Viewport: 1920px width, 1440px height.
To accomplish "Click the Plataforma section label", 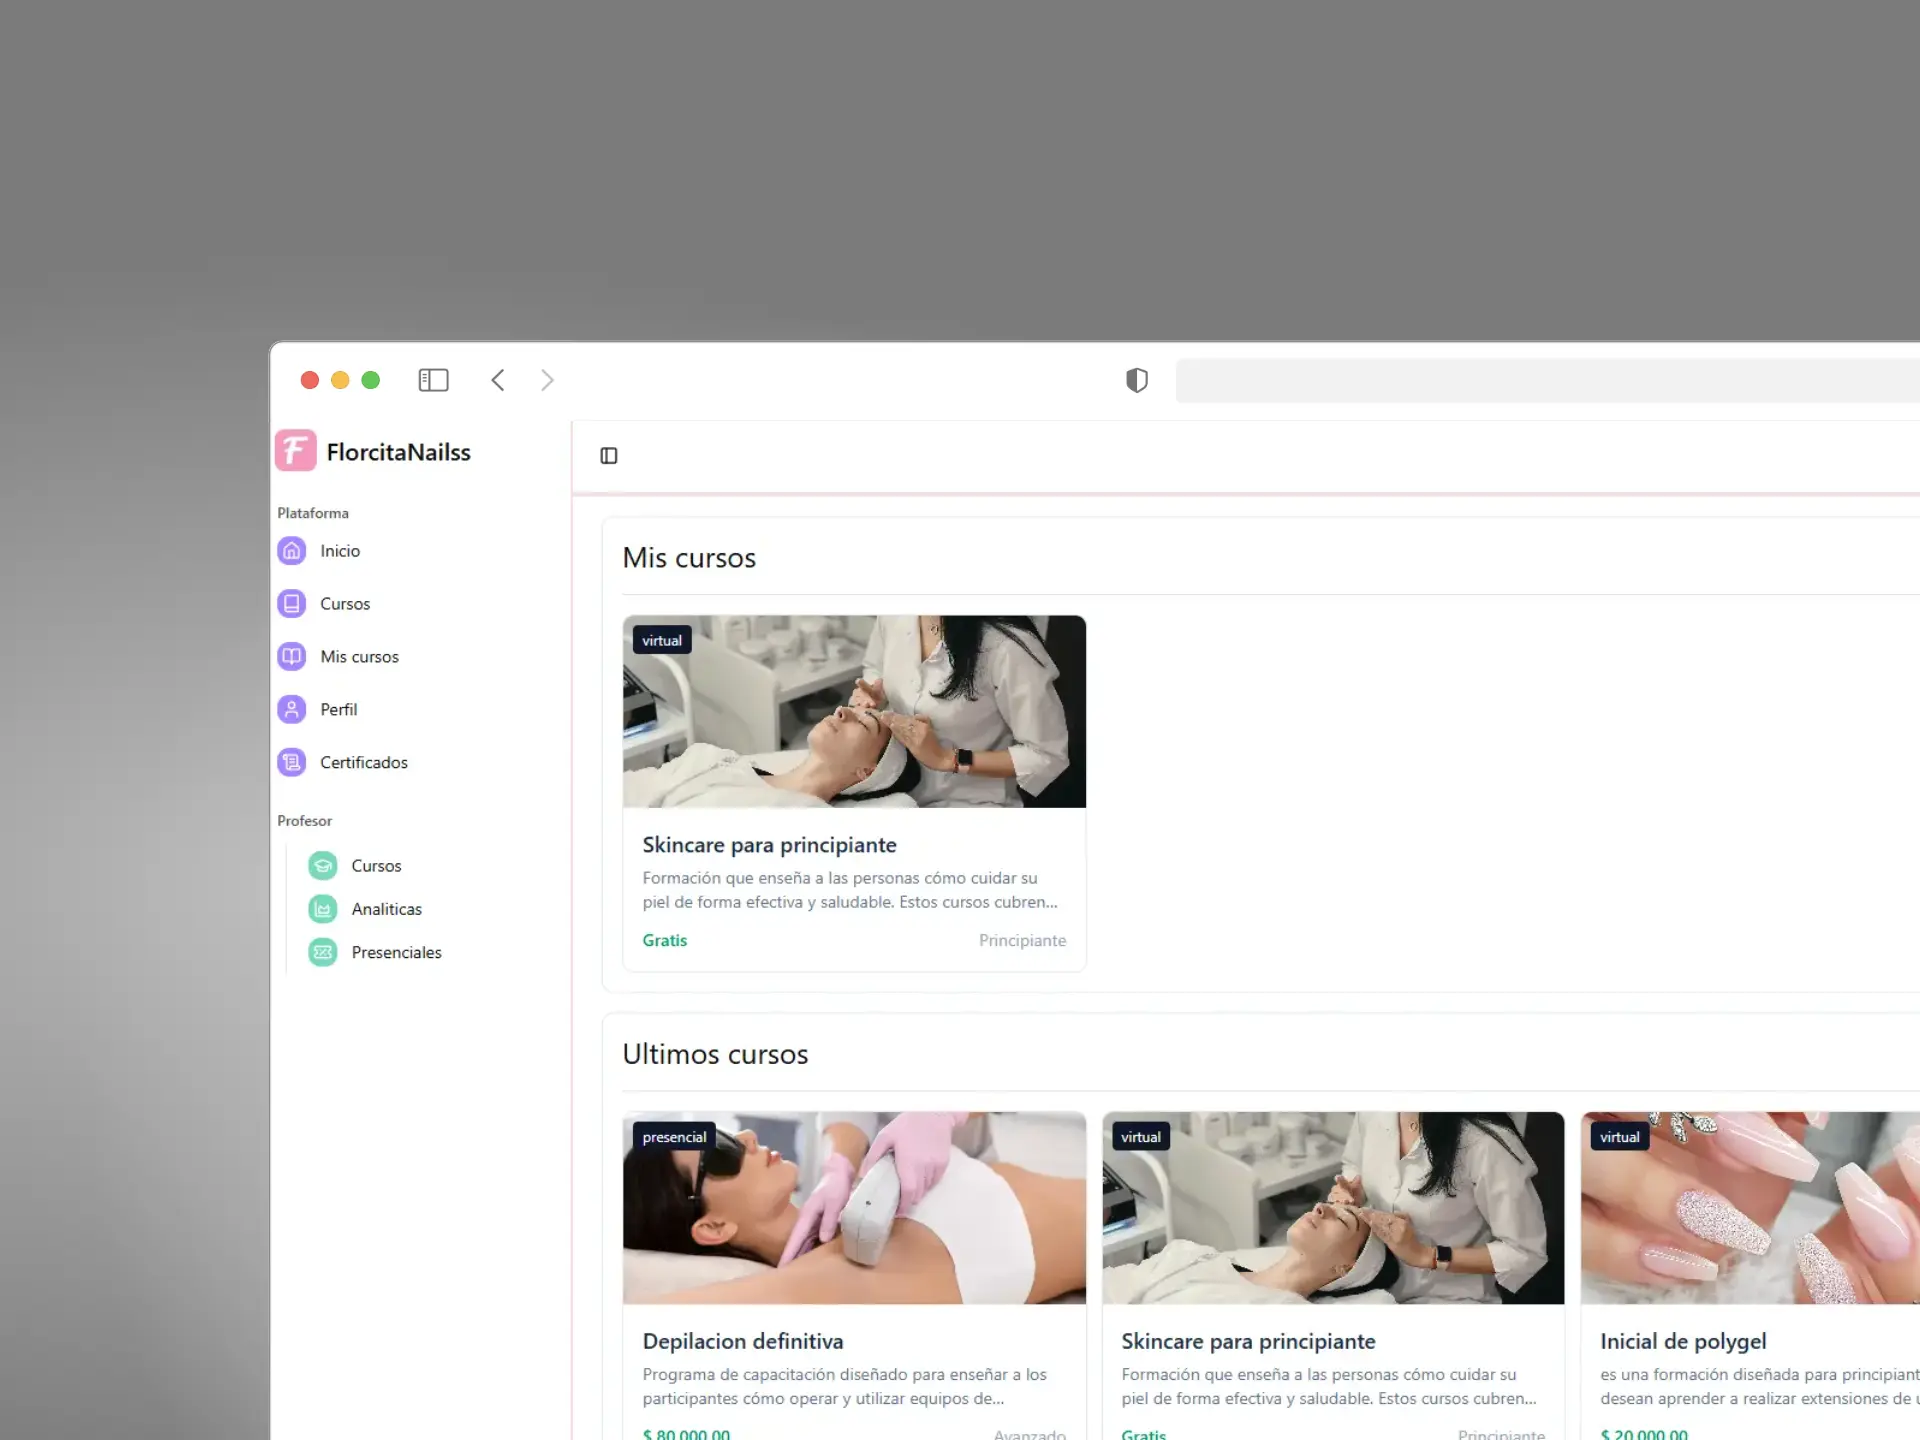I will coord(313,513).
